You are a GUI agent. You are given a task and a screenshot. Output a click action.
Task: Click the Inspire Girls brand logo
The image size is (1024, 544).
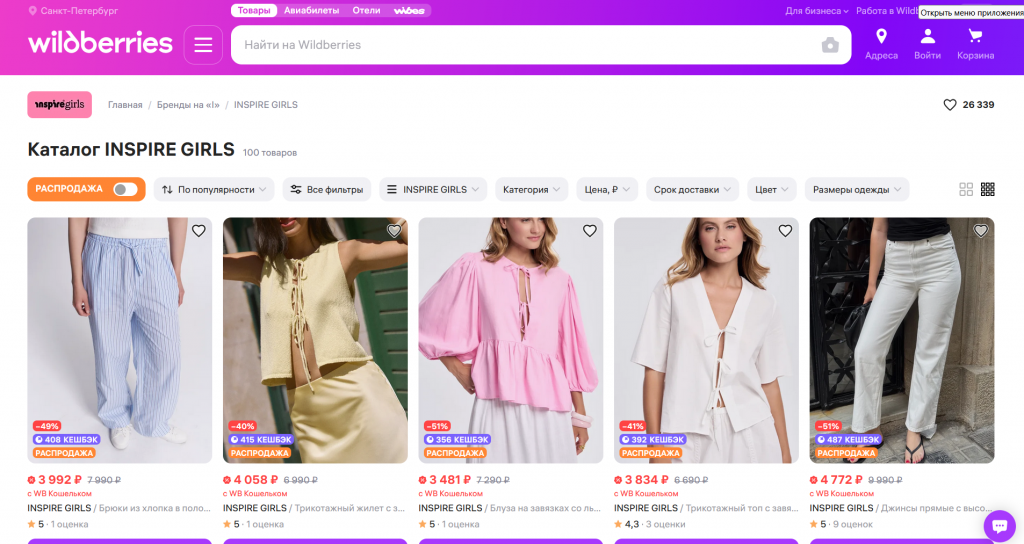pos(59,104)
